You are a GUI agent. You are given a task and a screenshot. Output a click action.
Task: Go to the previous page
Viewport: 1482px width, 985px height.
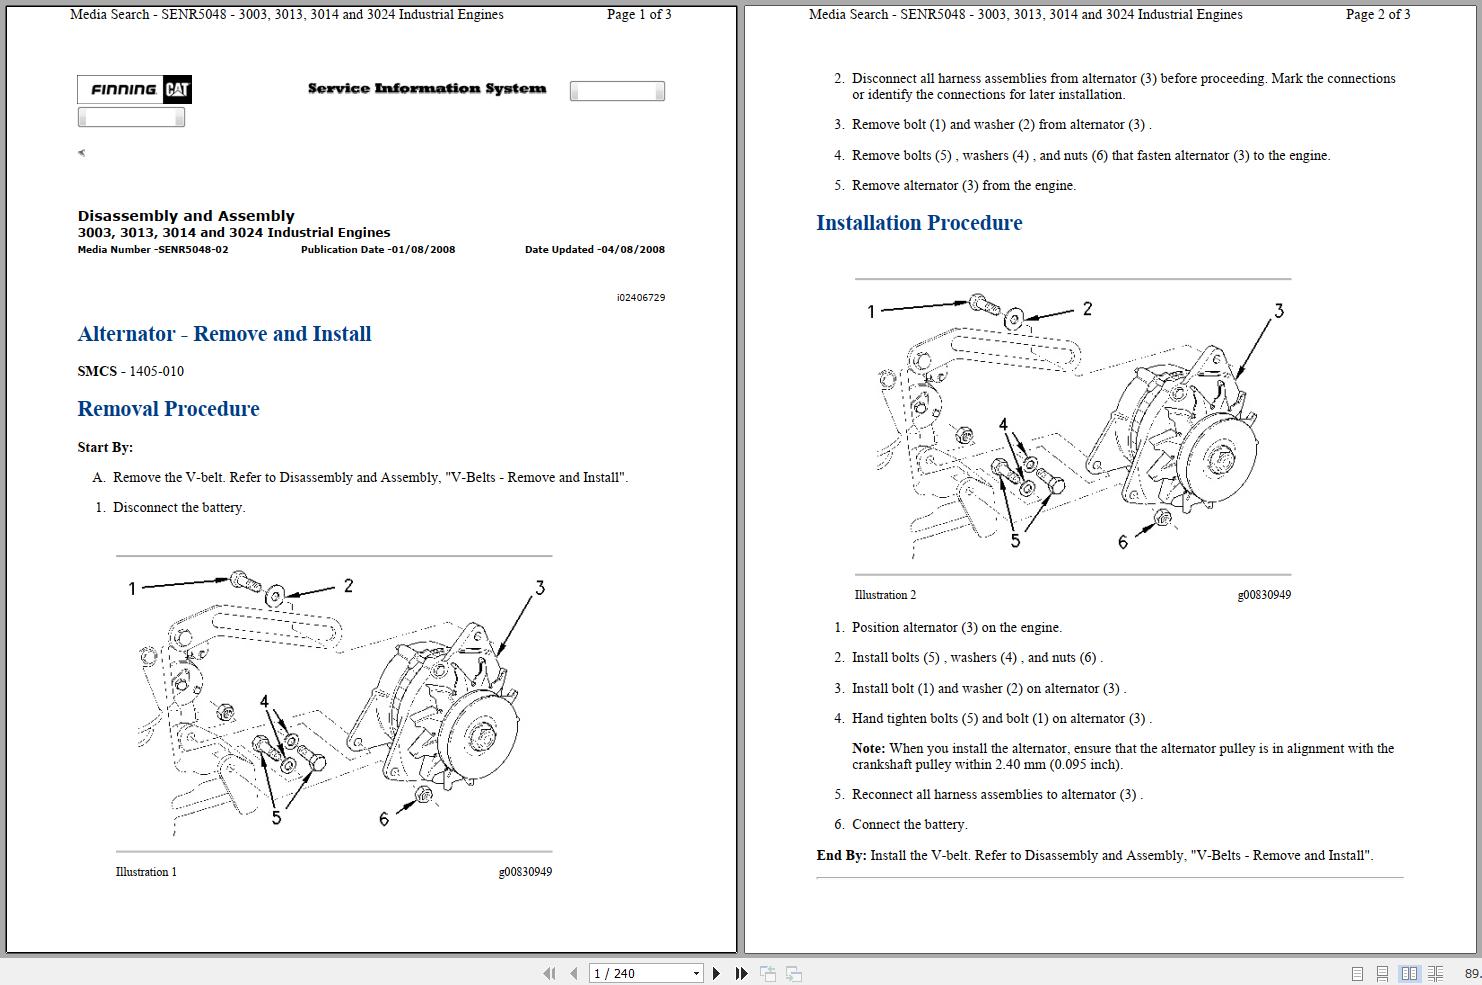pos(573,972)
